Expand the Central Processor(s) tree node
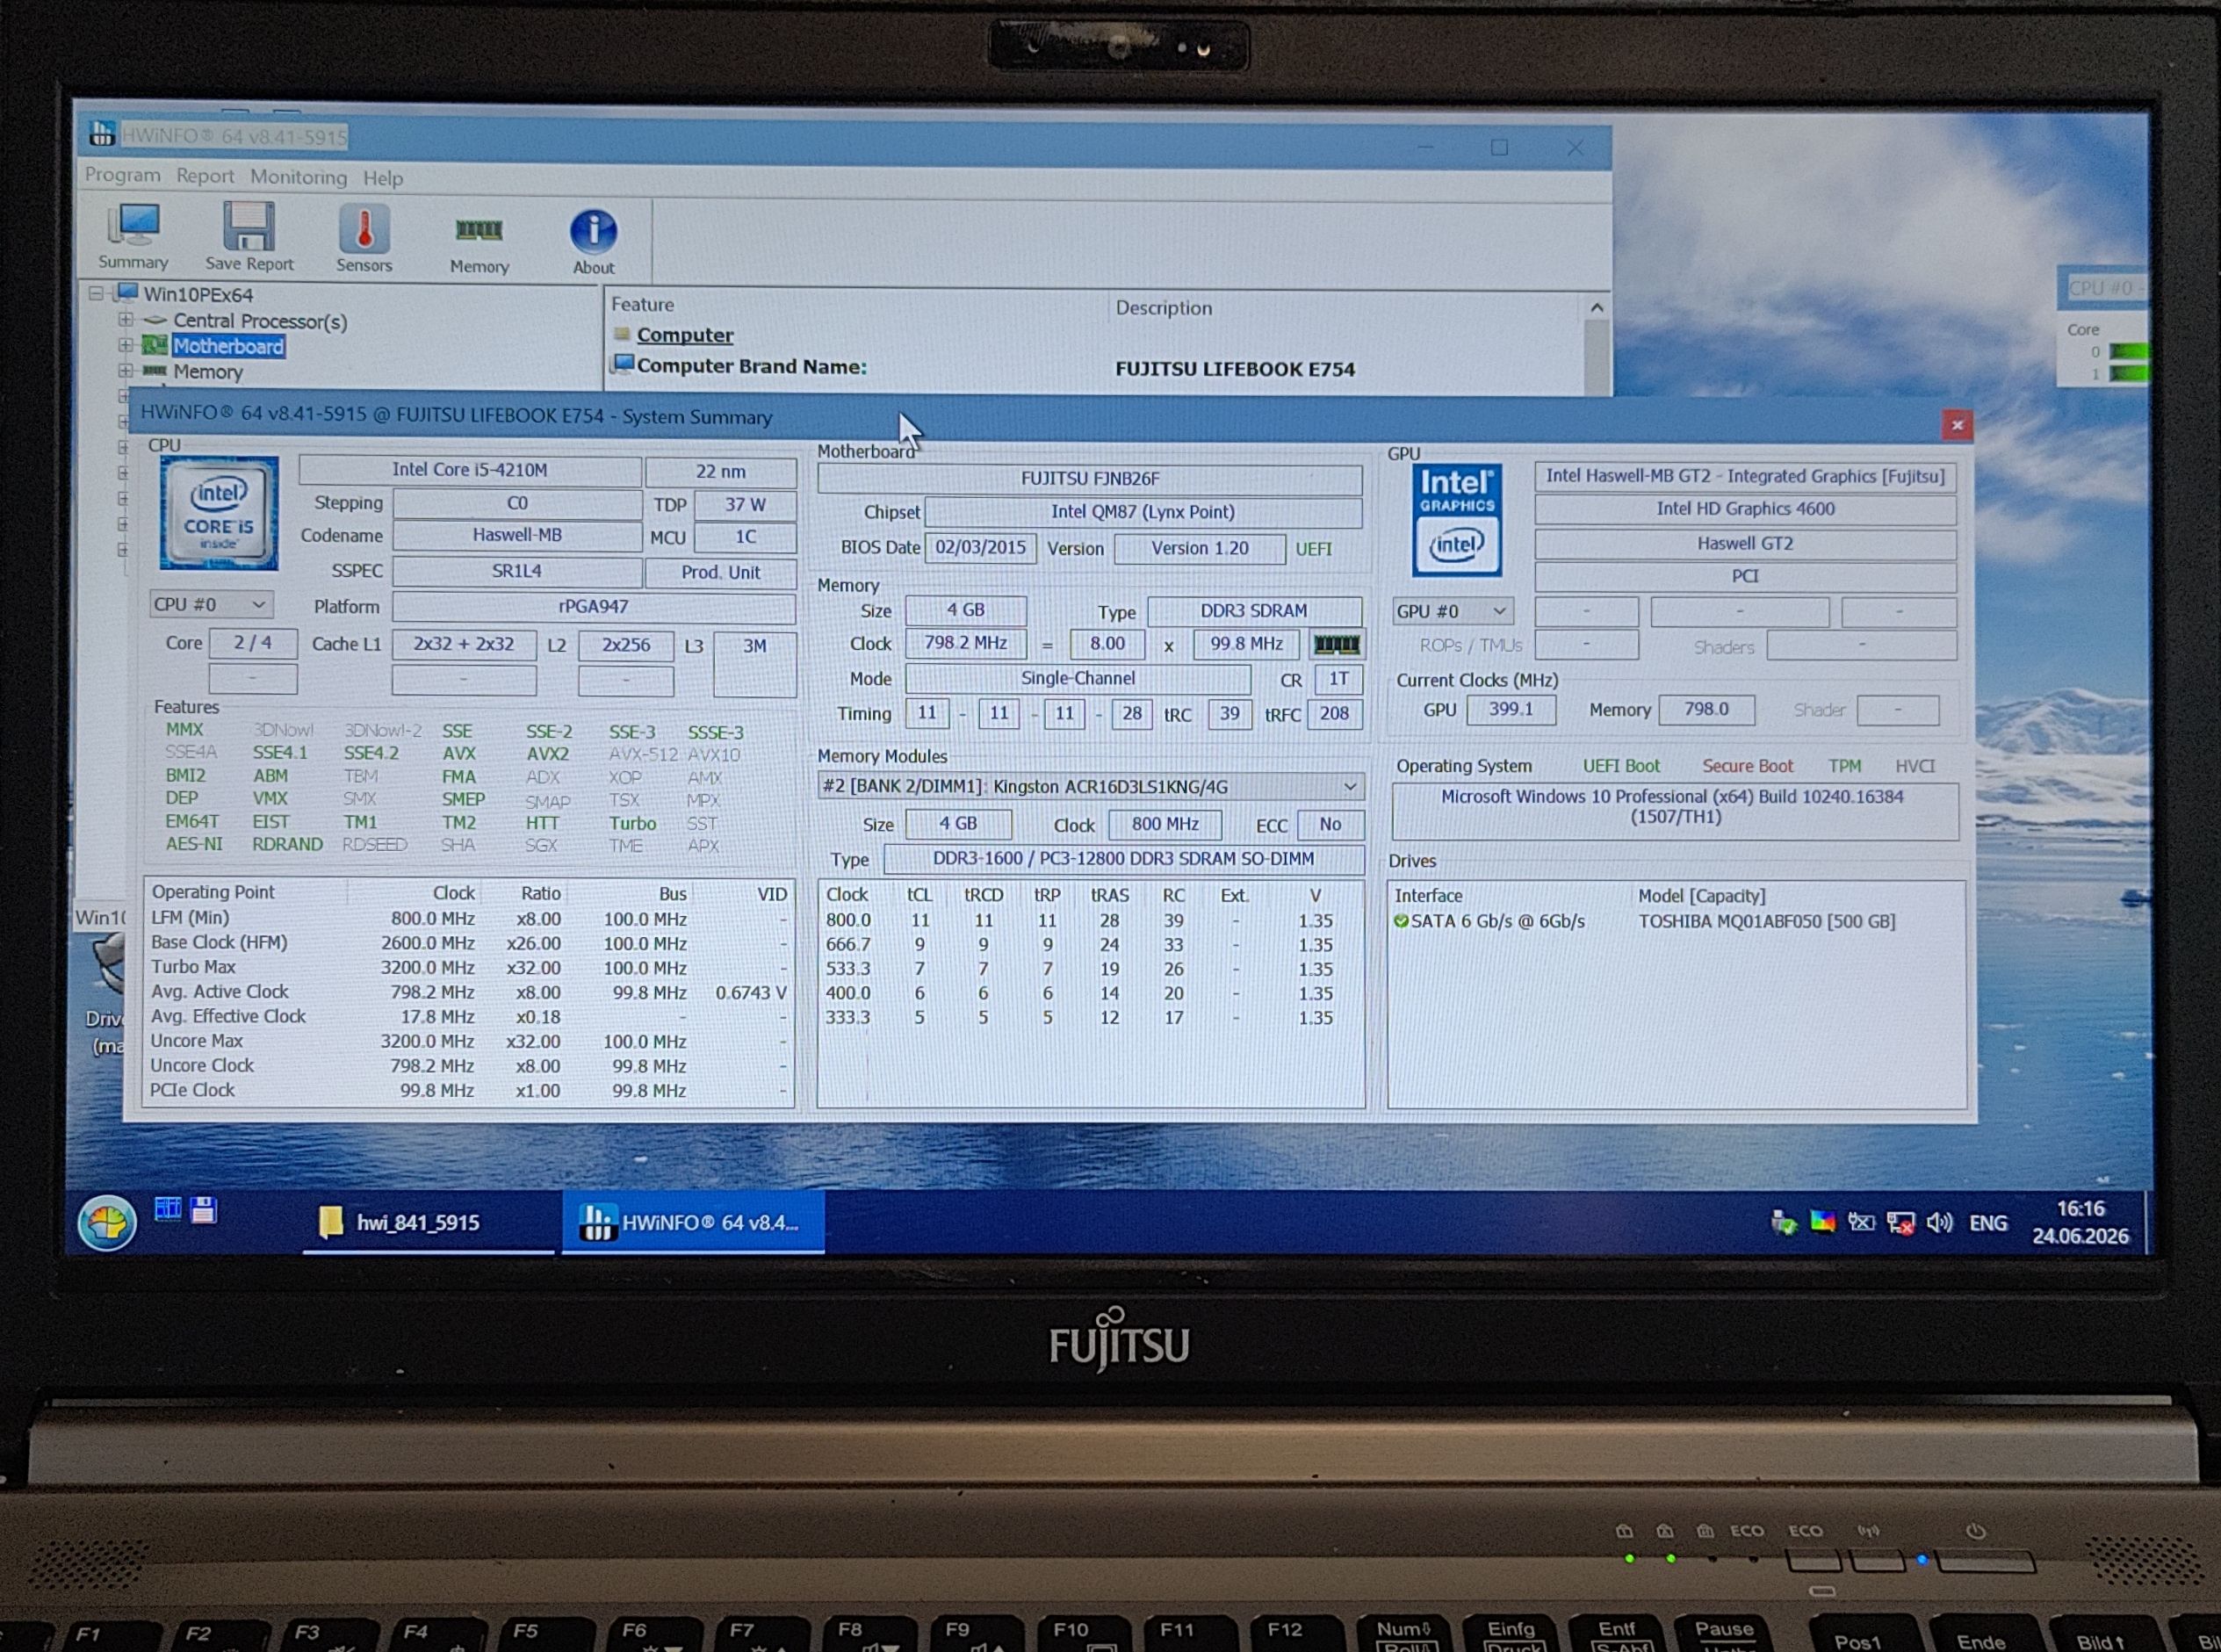 click(126, 320)
